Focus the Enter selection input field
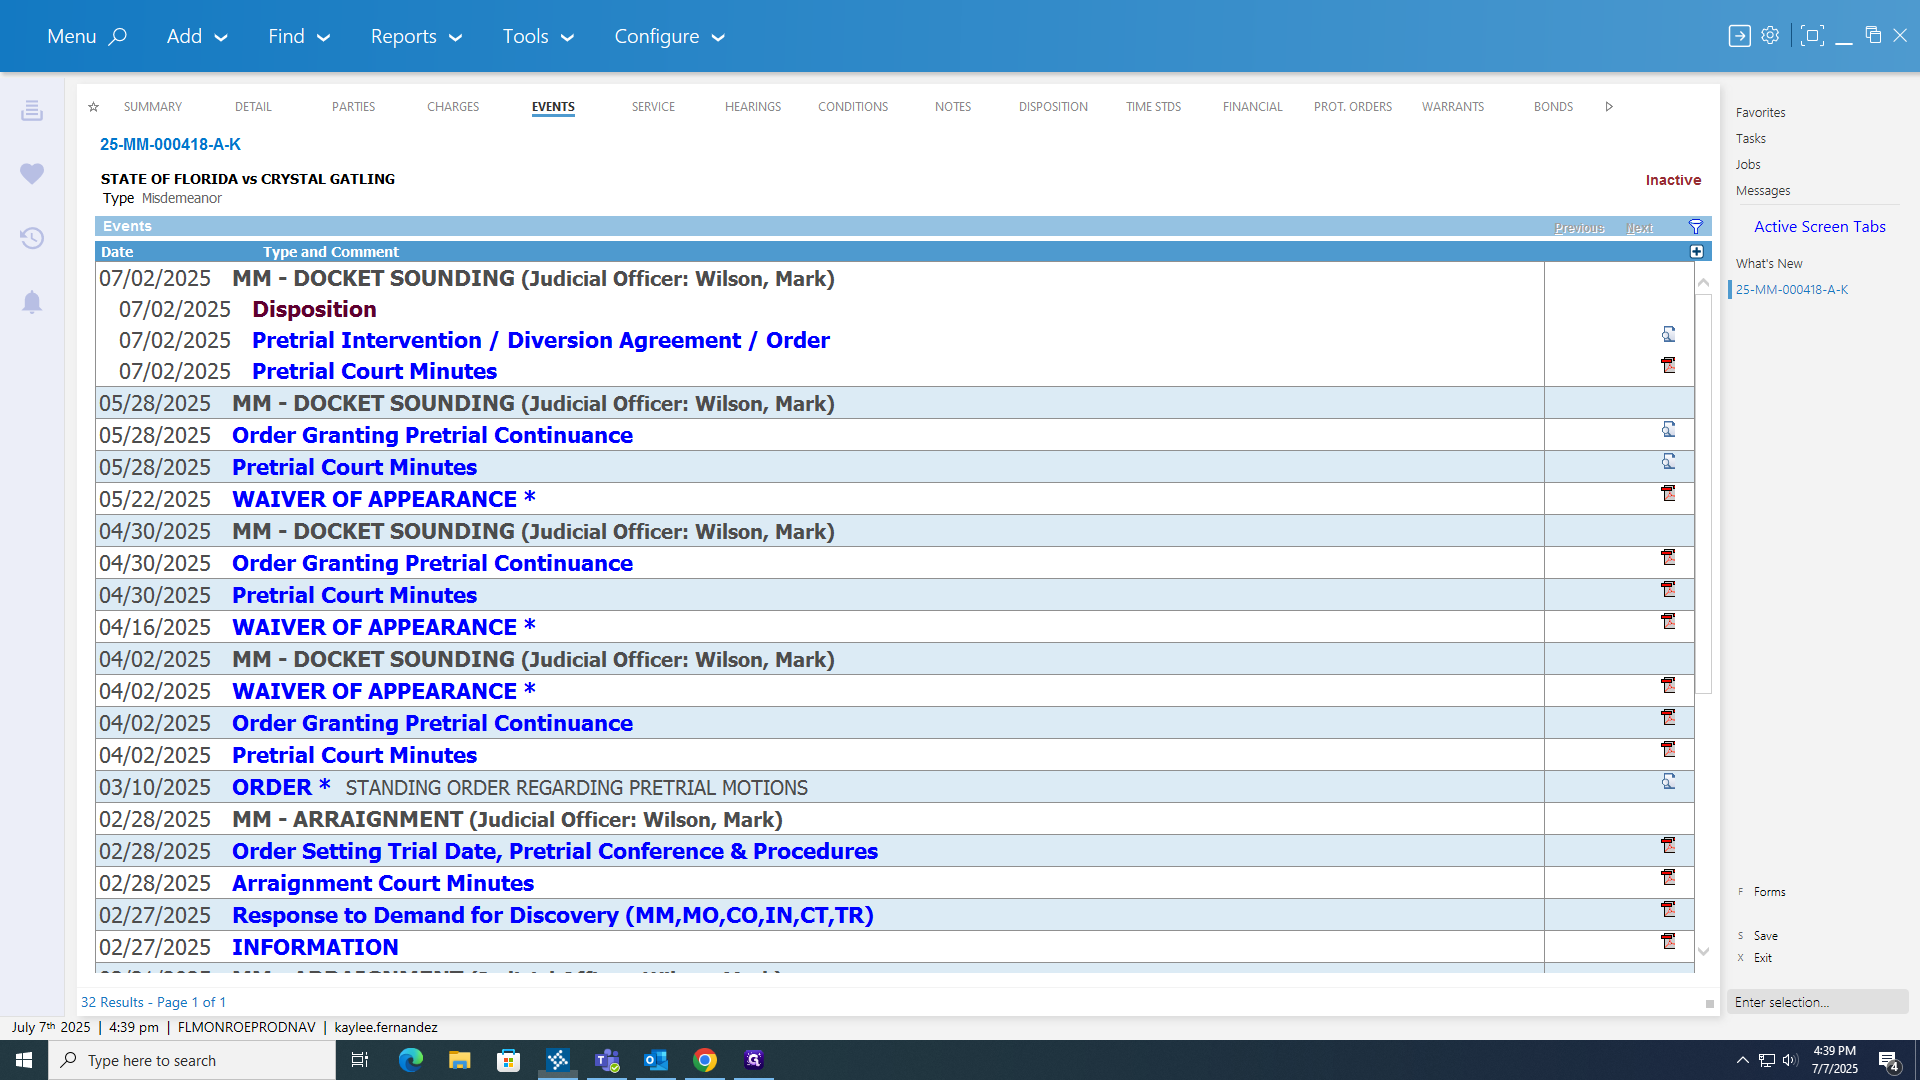 tap(1817, 1002)
